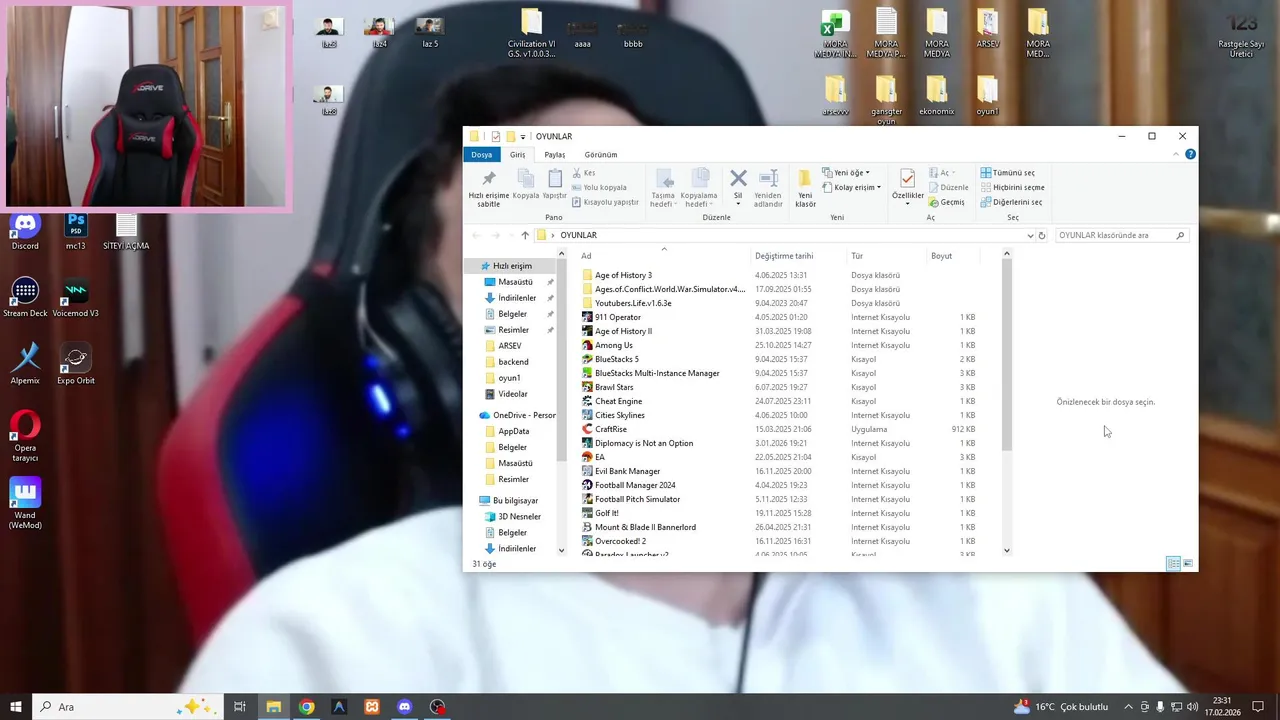Select Hızlı erişim in navigation pane
Screen dimensions: 1280x720
512,266
